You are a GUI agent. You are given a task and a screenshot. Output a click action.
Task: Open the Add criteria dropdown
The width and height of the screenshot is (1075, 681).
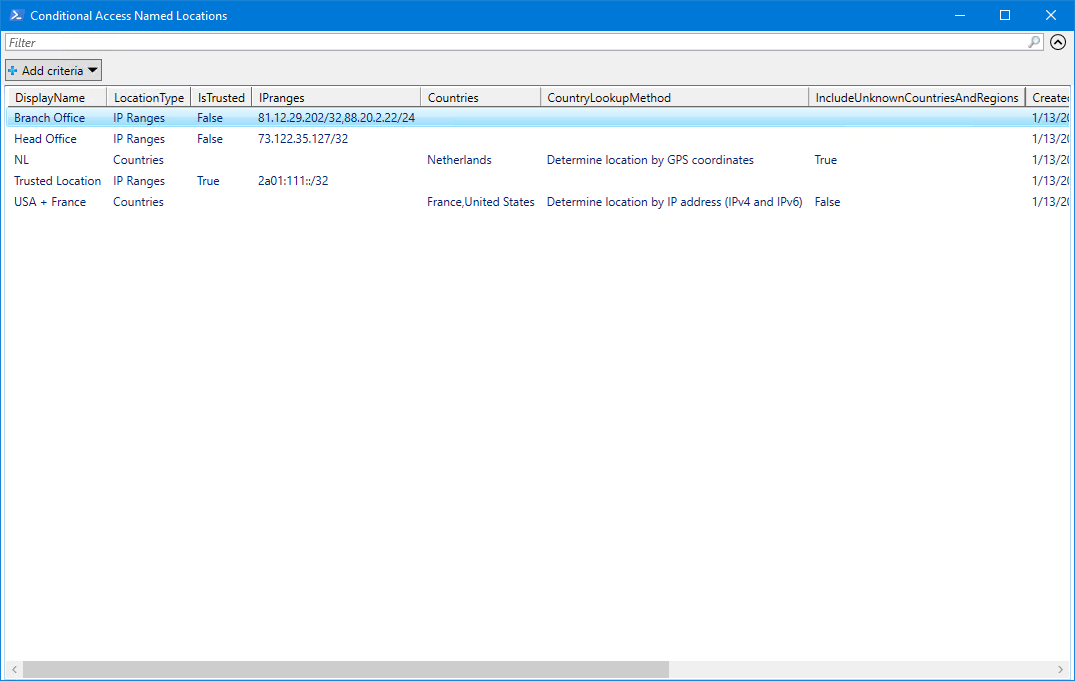[x=54, y=71]
